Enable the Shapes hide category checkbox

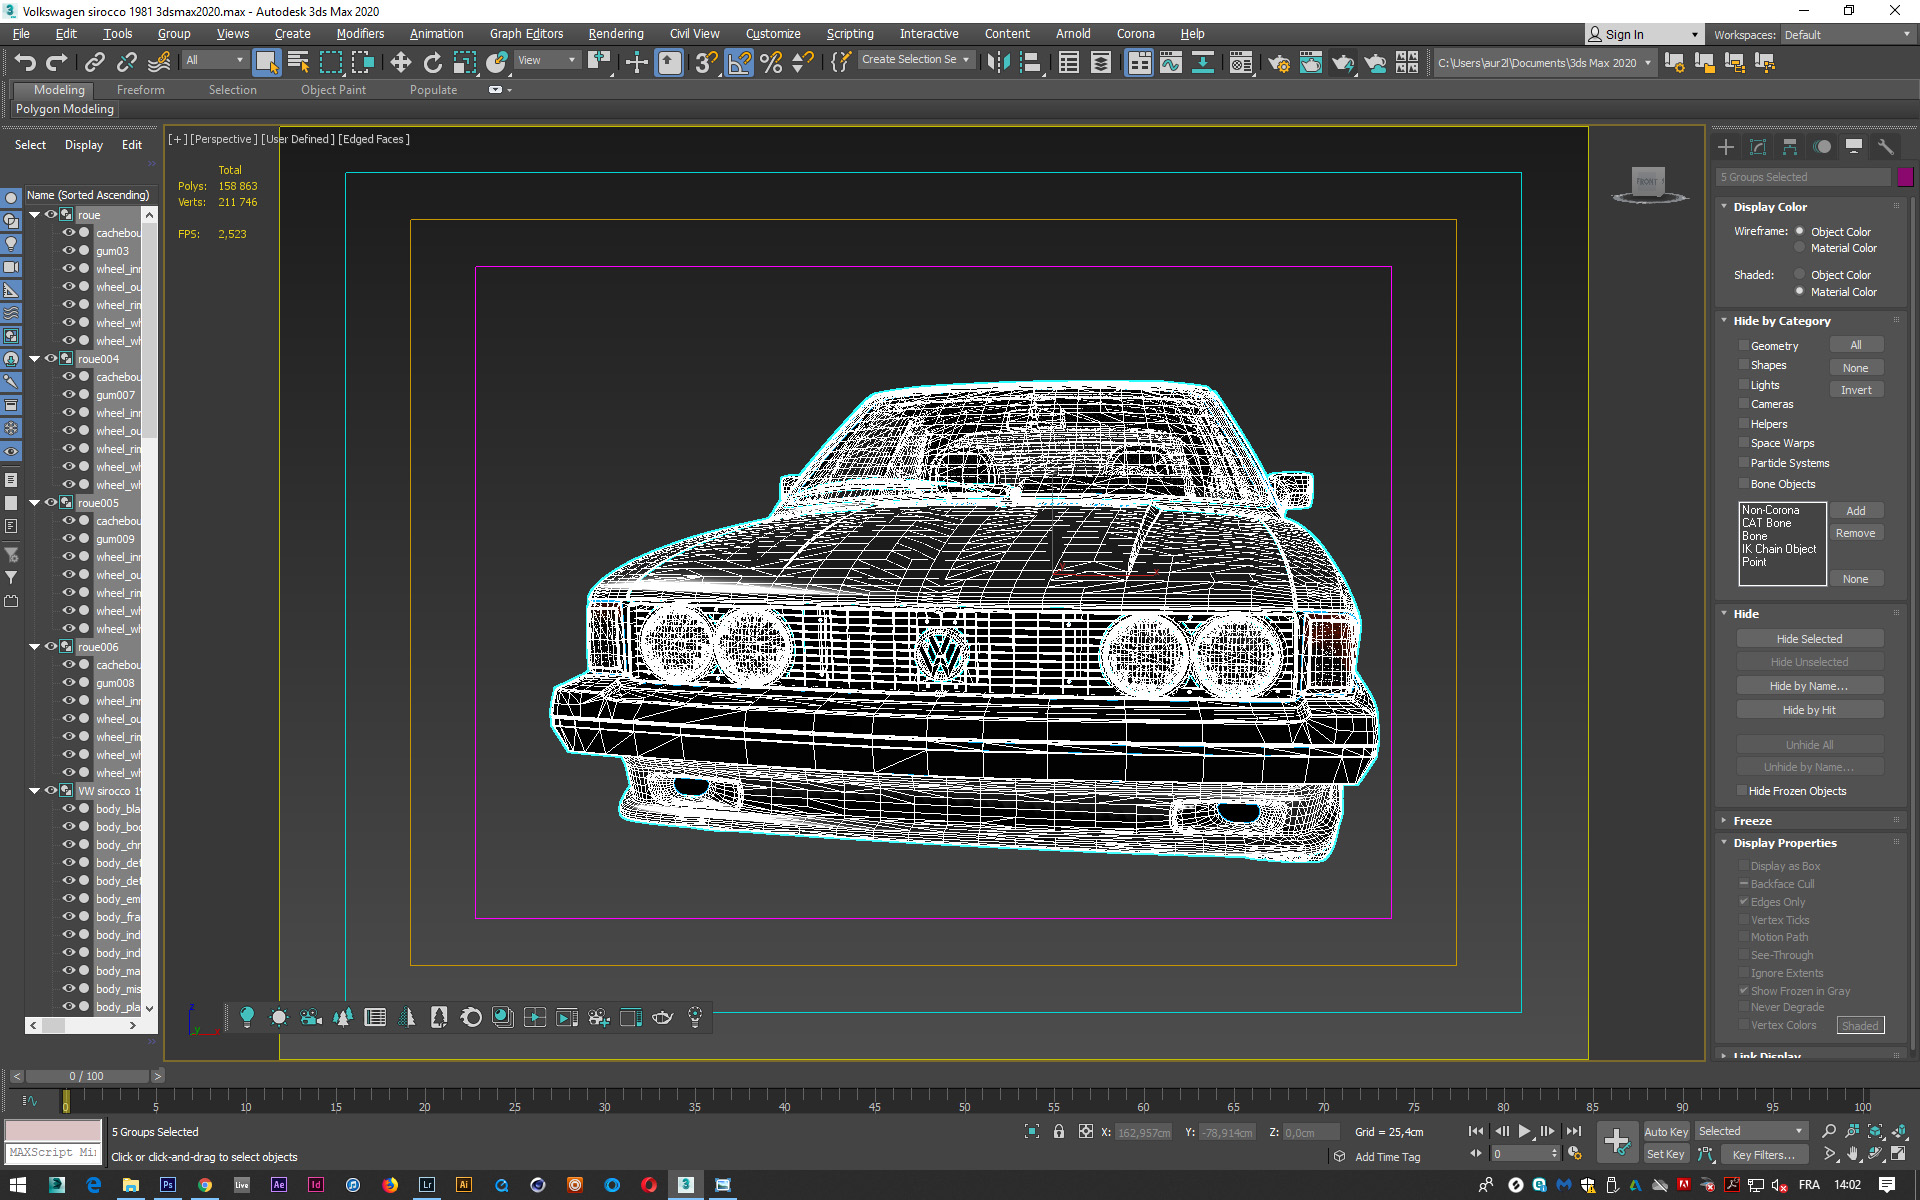click(x=1744, y=365)
